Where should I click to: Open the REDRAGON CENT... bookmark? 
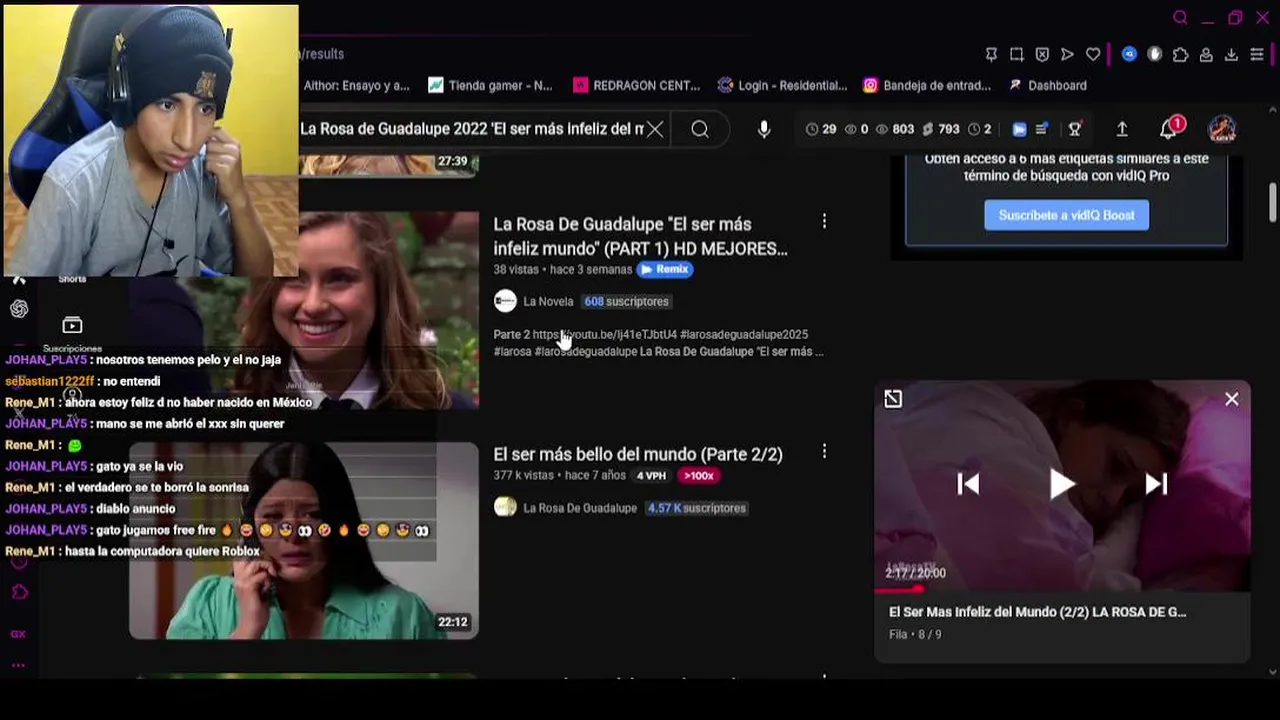(x=636, y=85)
